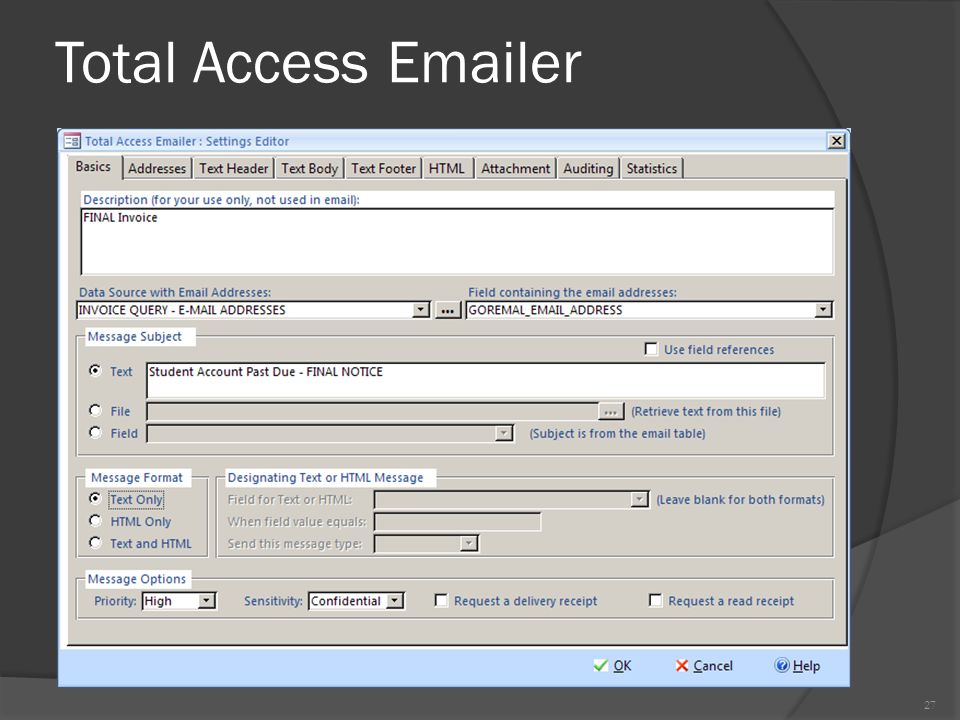Click the OK button
This screenshot has width=960, height=720.
pos(612,666)
